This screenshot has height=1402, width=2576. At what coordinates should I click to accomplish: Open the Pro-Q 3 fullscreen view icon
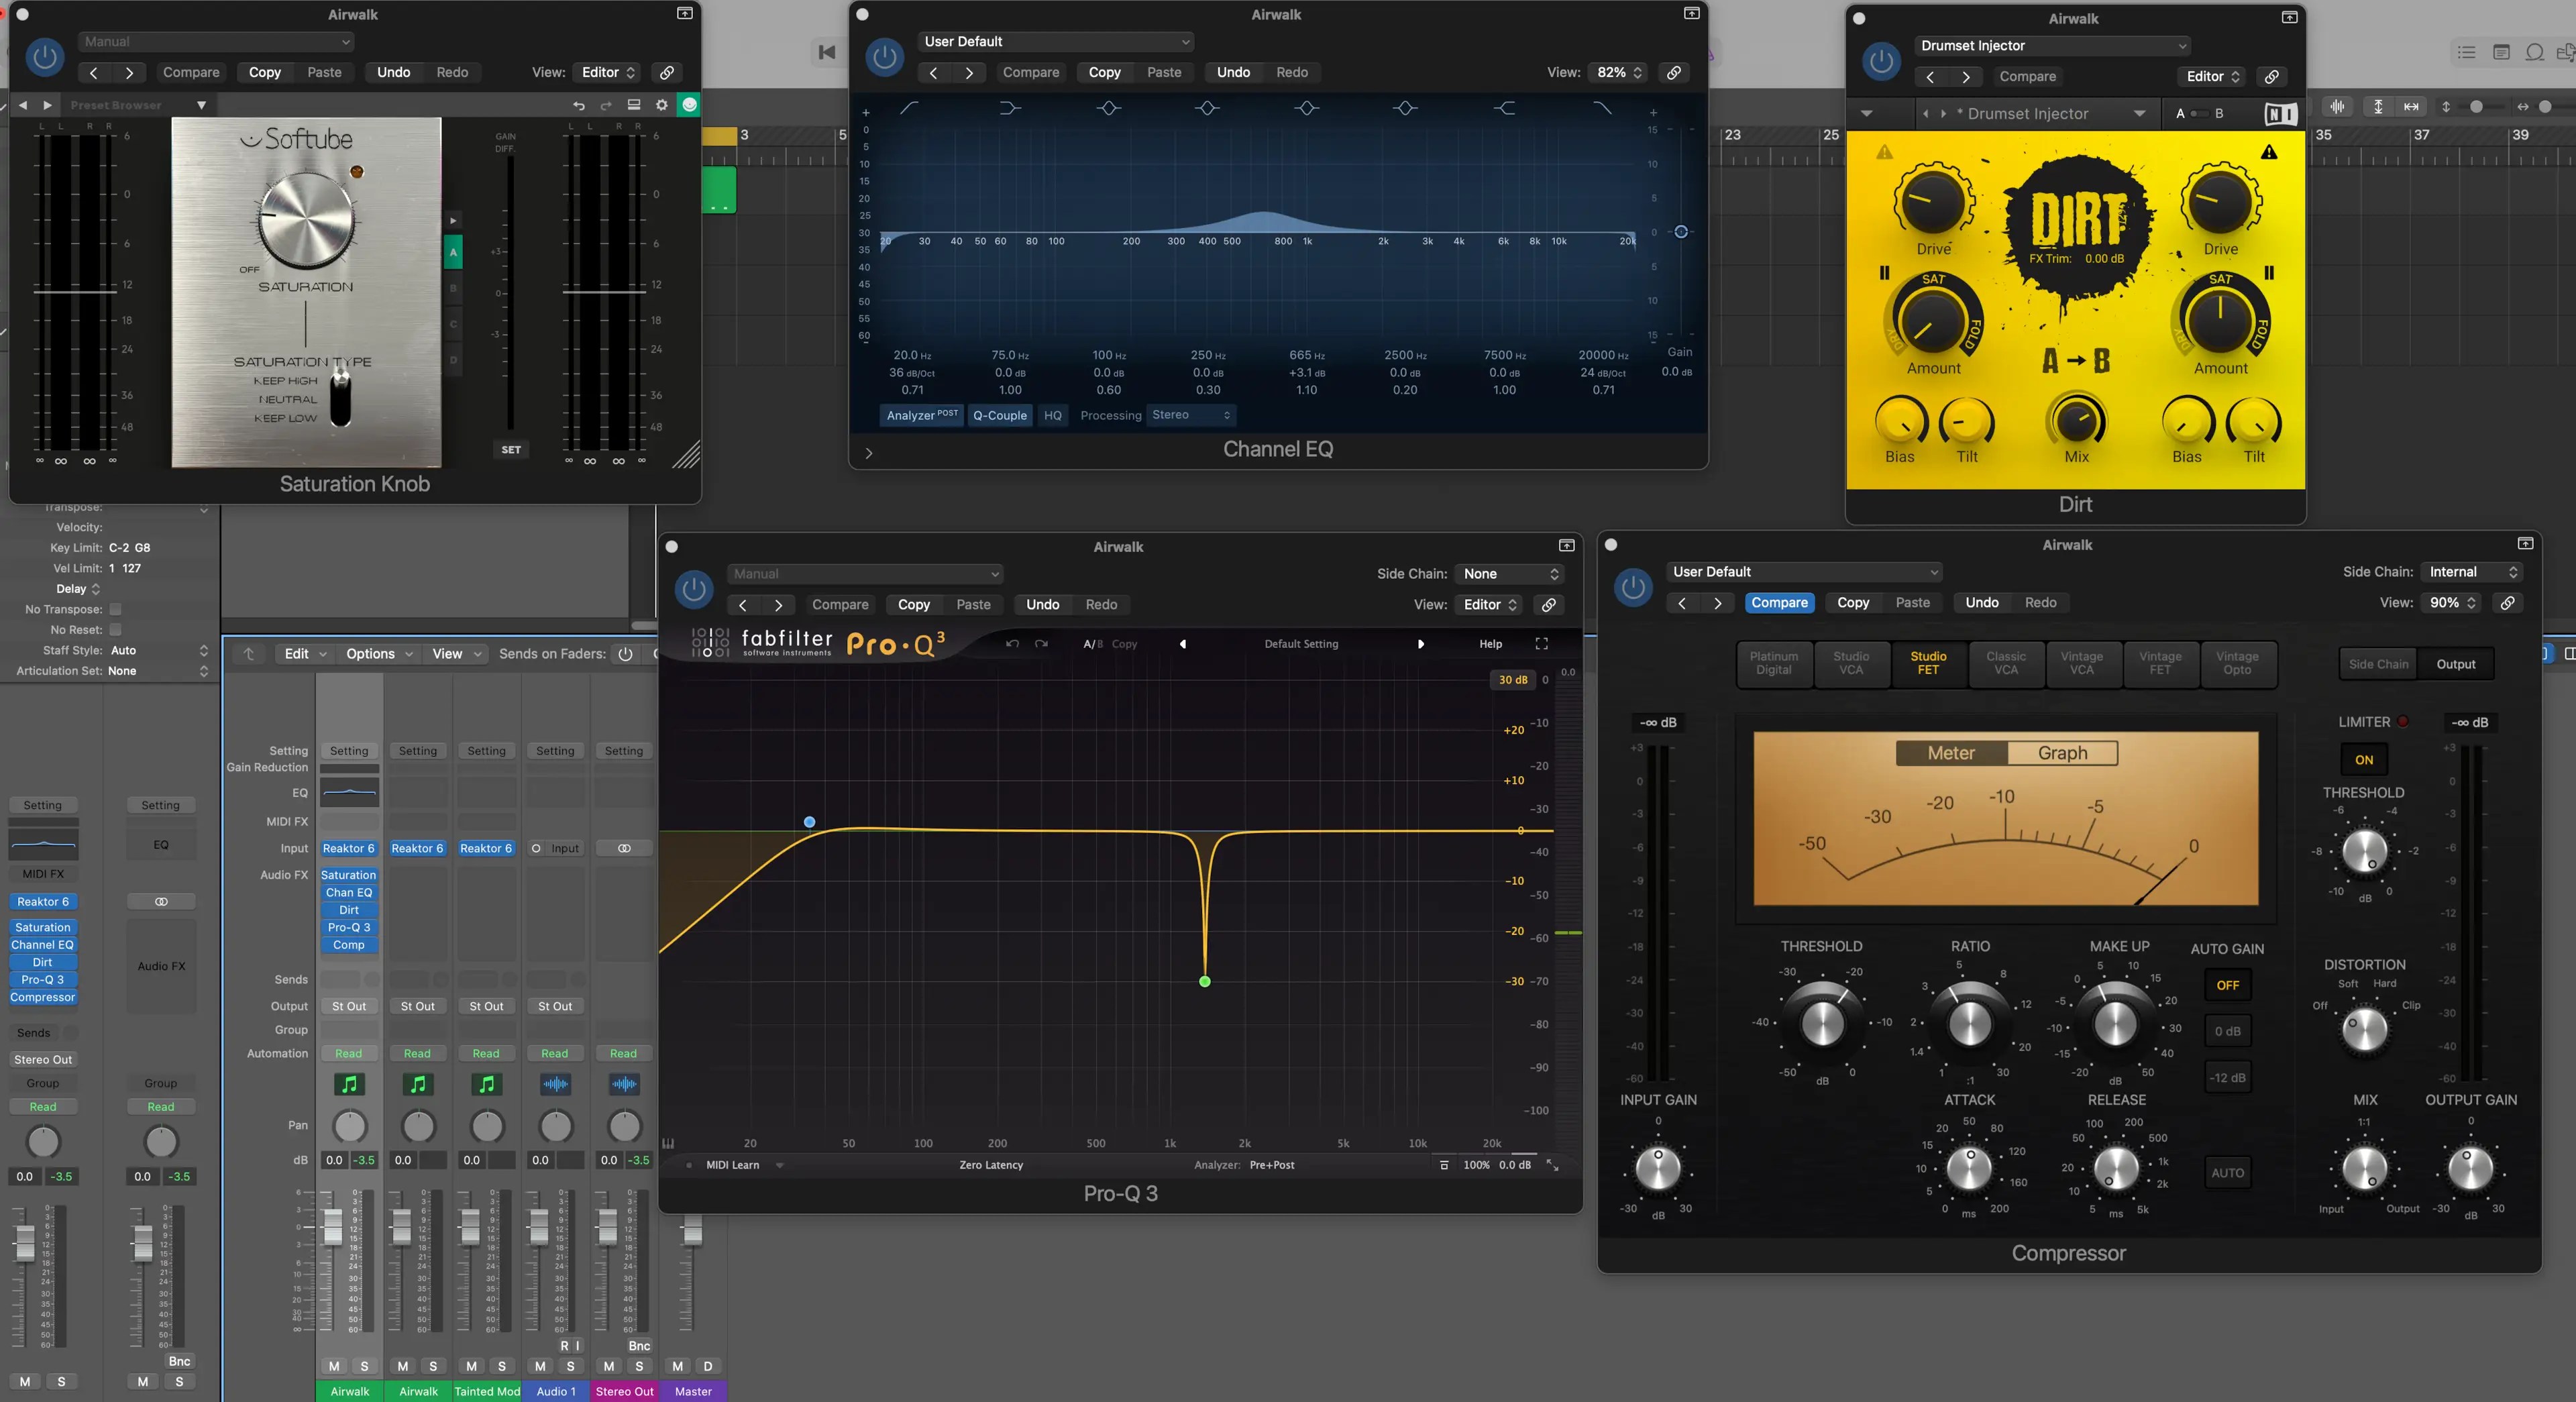(1541, 644)
